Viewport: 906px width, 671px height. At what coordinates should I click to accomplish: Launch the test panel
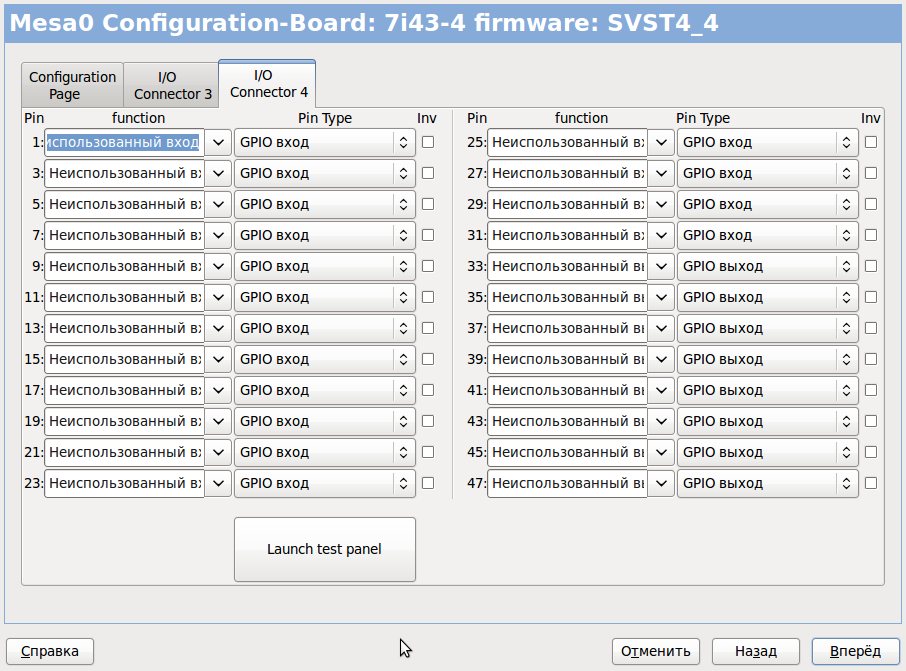pos(325,549)
